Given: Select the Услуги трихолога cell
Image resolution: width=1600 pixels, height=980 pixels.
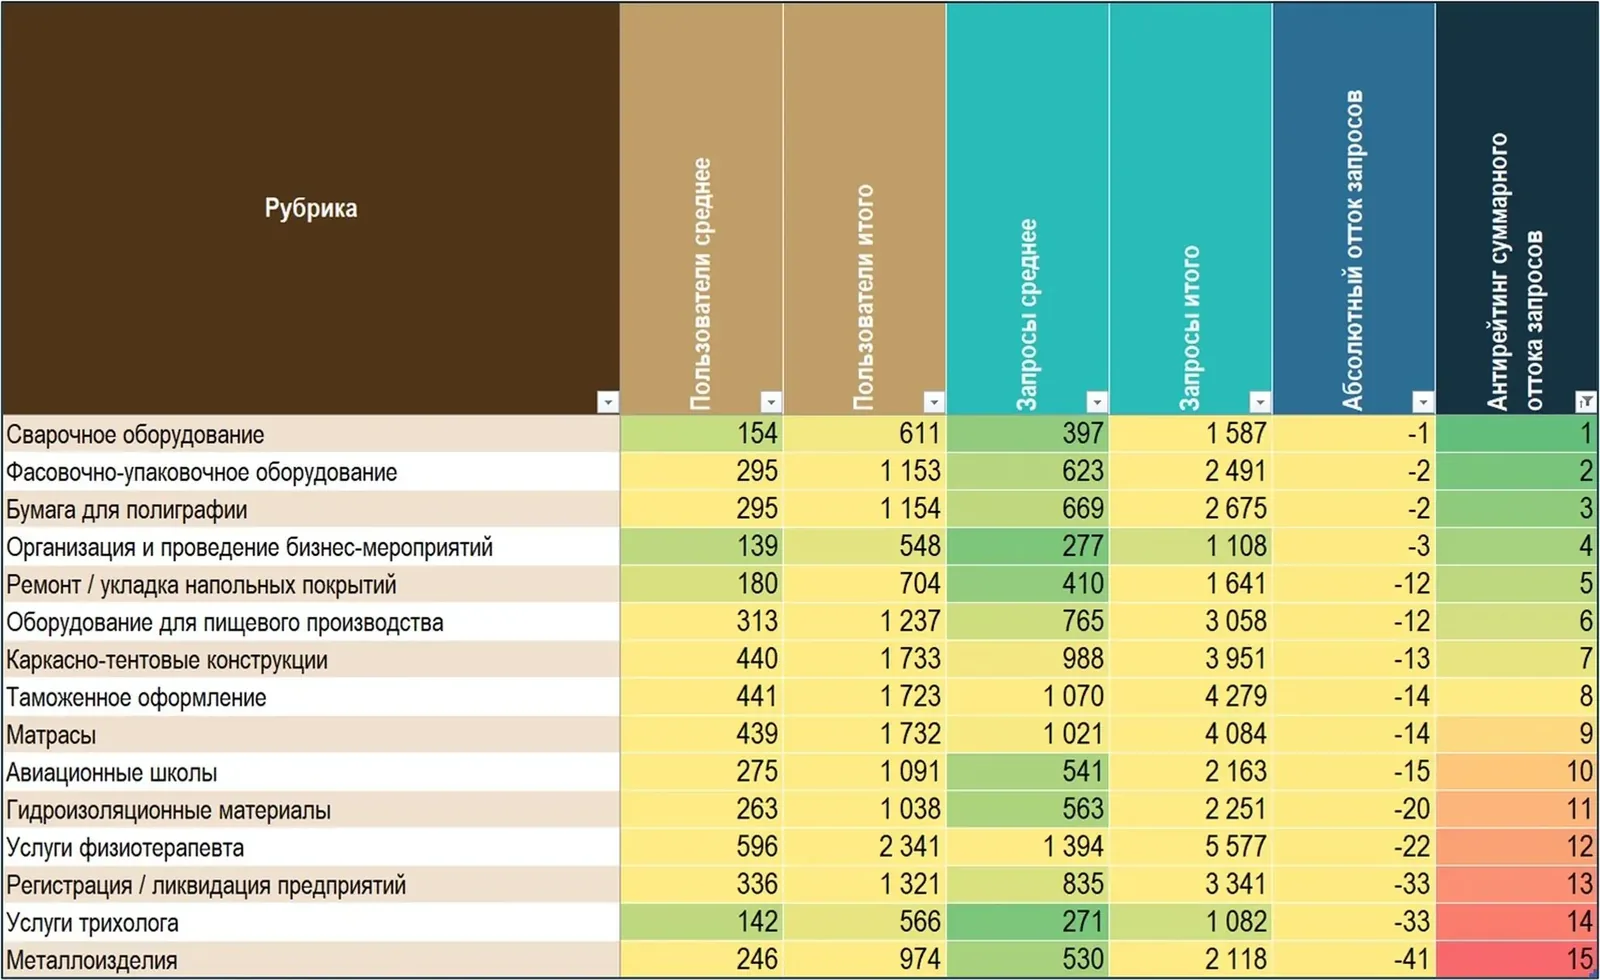Looking at the screenshot, I should pyautogui.click(x=311, y=922).
